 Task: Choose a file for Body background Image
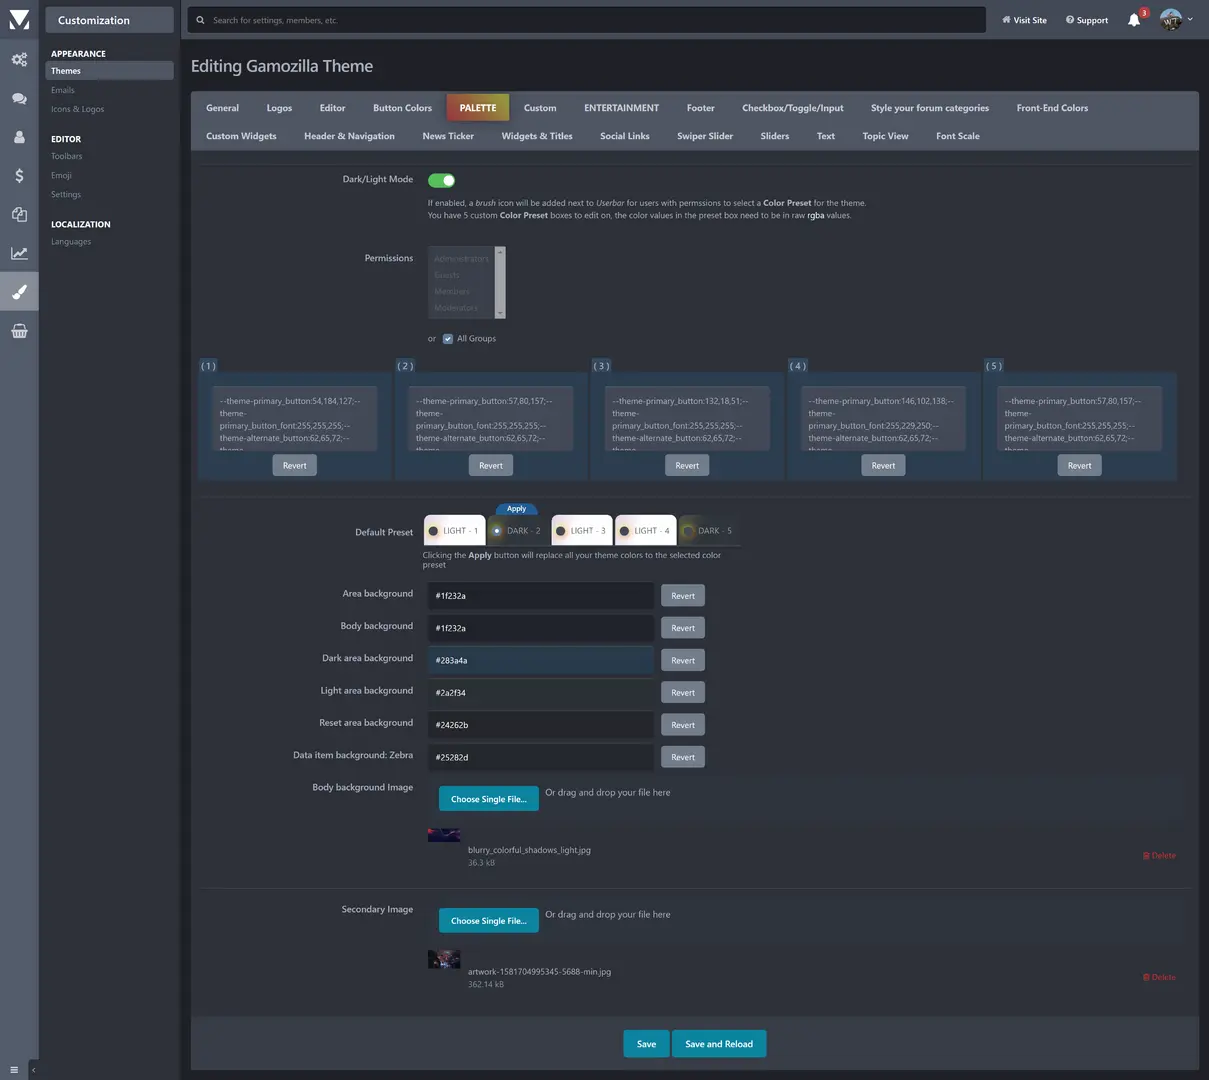pyautogui.click(x=488, y=799)
